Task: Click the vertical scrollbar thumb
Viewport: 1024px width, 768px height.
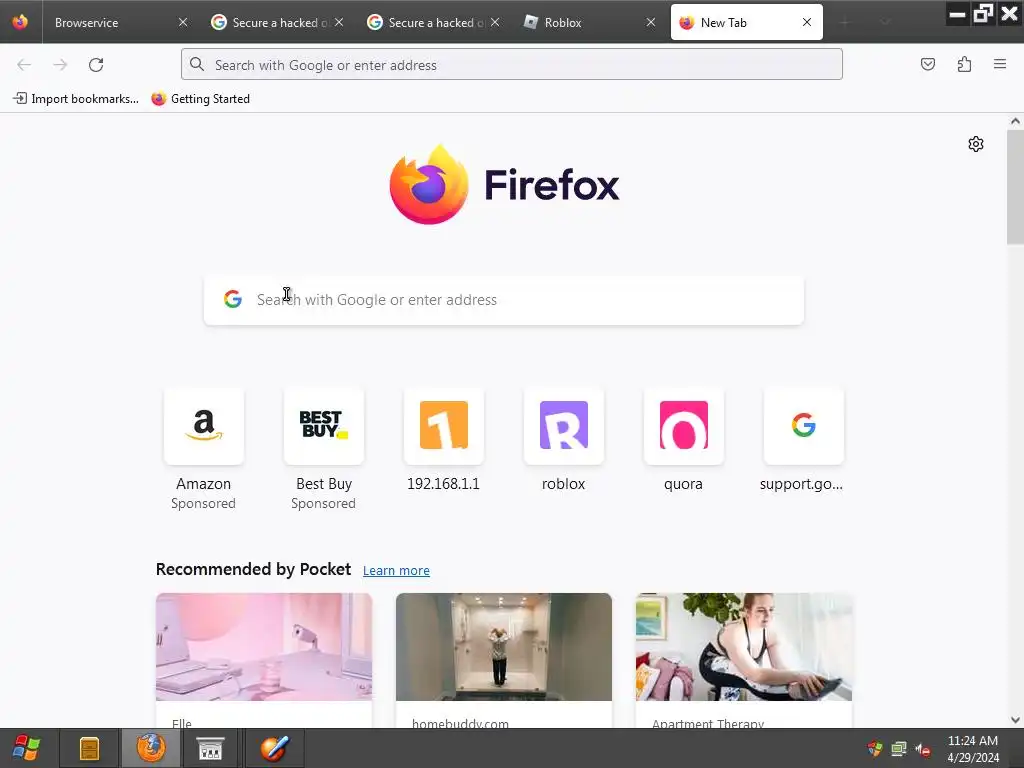Action: (1015, 187)
